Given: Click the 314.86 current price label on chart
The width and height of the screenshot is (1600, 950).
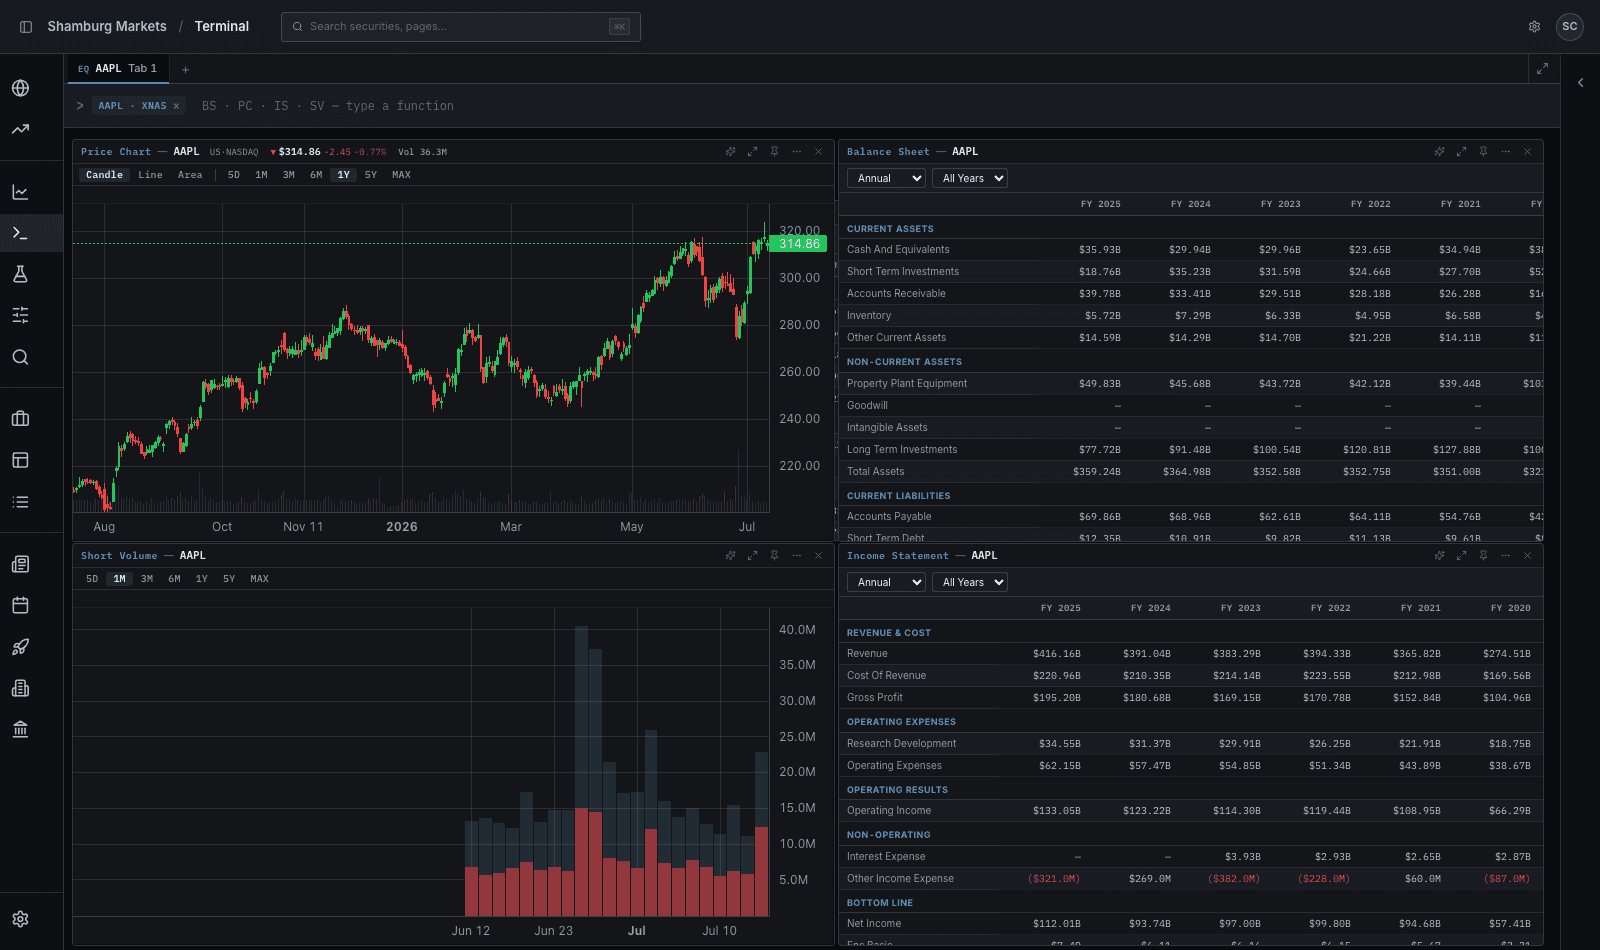Looking at the screenshot, I should [x=800, y=244].
